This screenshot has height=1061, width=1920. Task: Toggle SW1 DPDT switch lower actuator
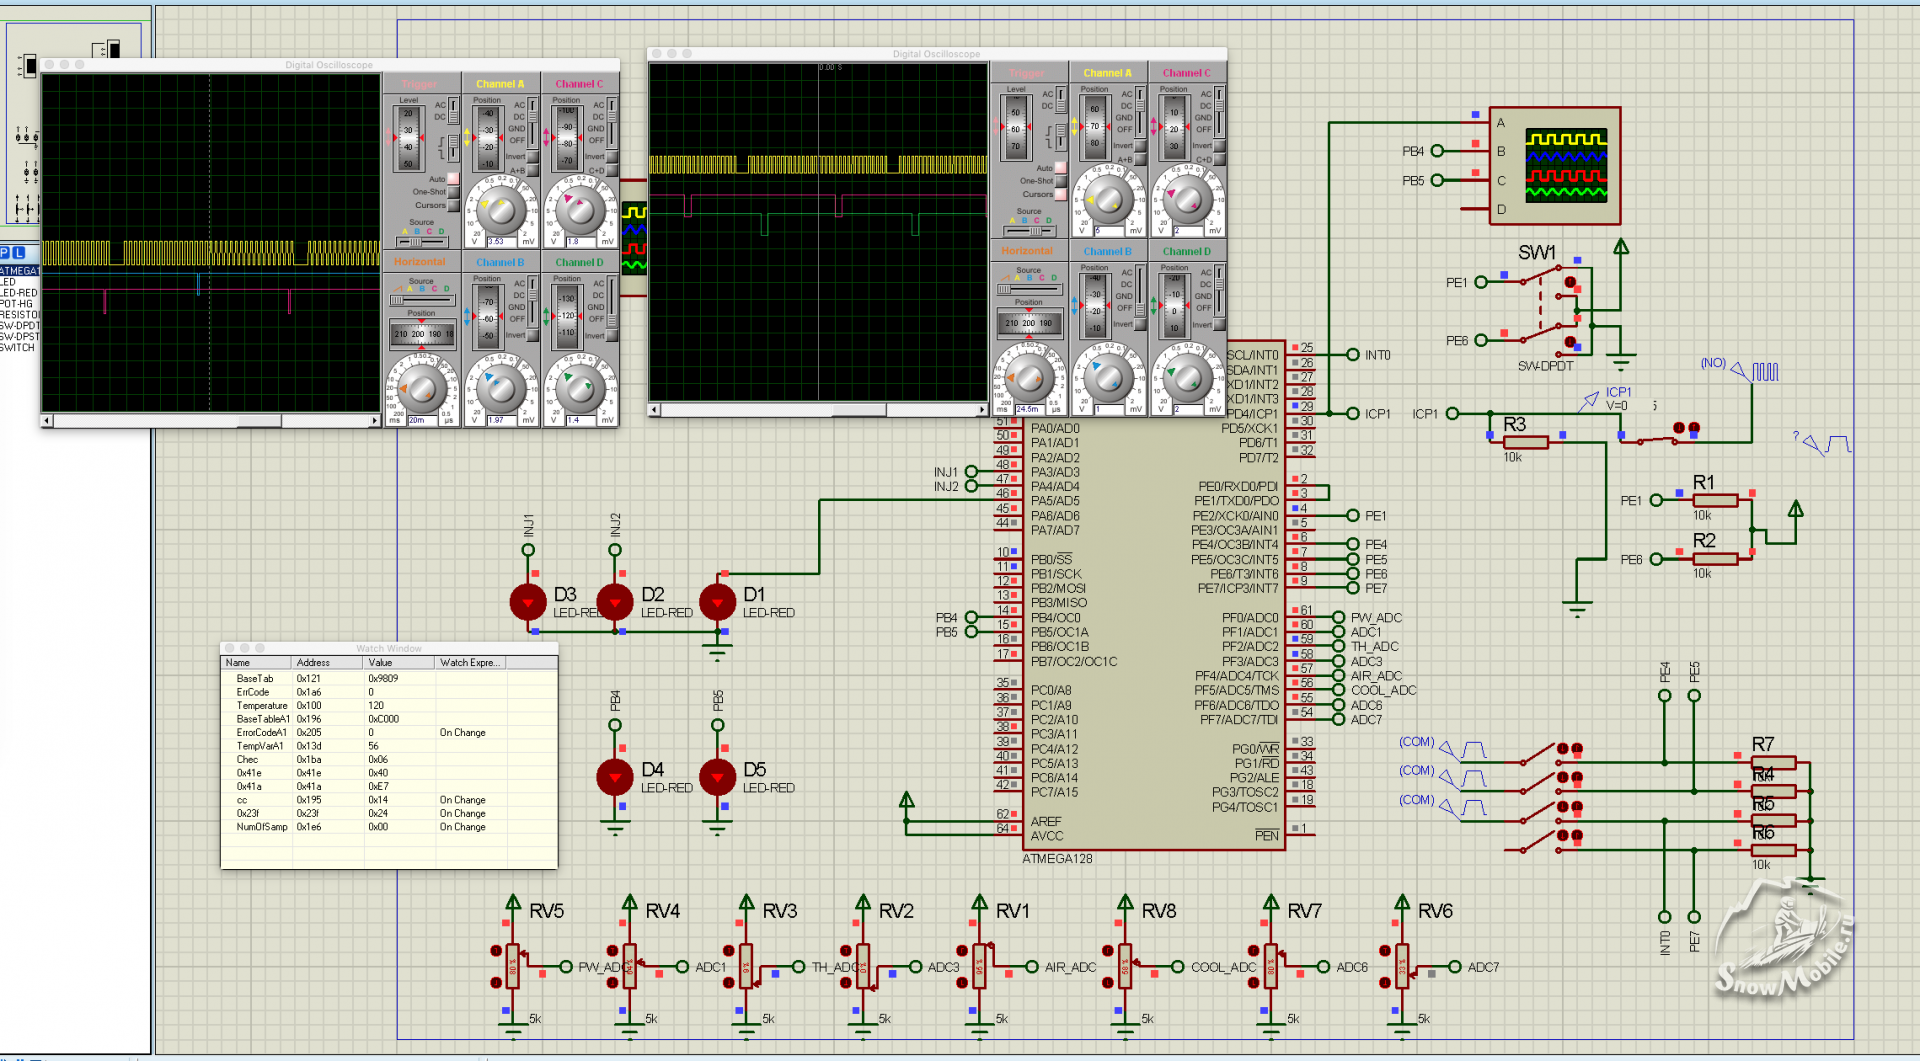[1570, 342]
